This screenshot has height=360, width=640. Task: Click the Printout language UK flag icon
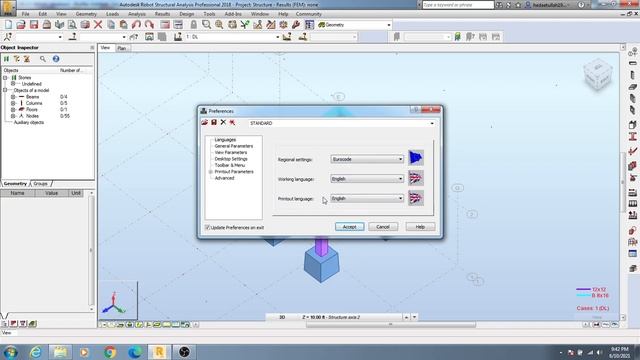coord(416,198)
